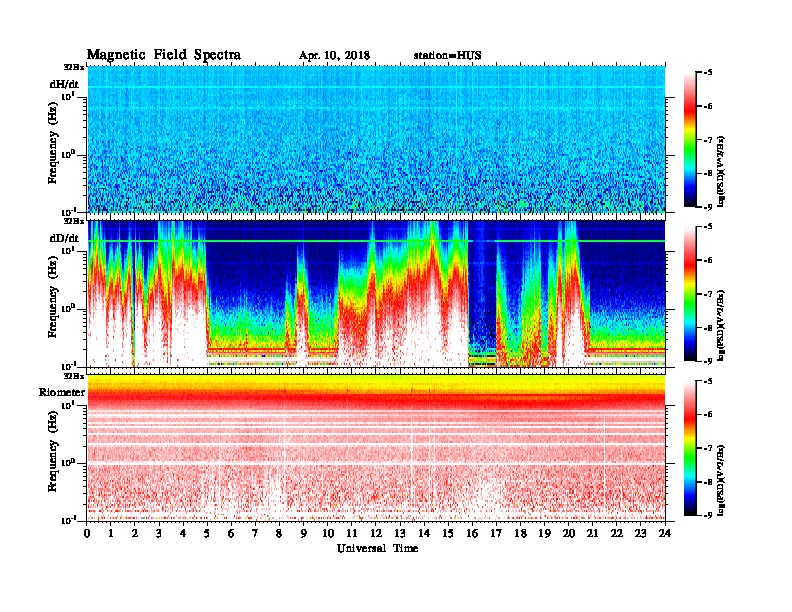Screen dimensions: 792x612
Task: Click hour tick label "21" on time axis
Action: pos(592,533)
